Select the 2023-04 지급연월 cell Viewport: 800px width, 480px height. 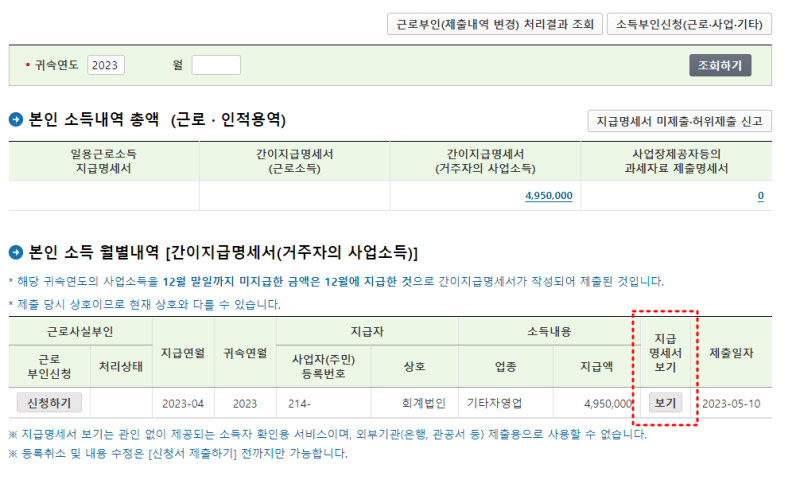point(183,403)
